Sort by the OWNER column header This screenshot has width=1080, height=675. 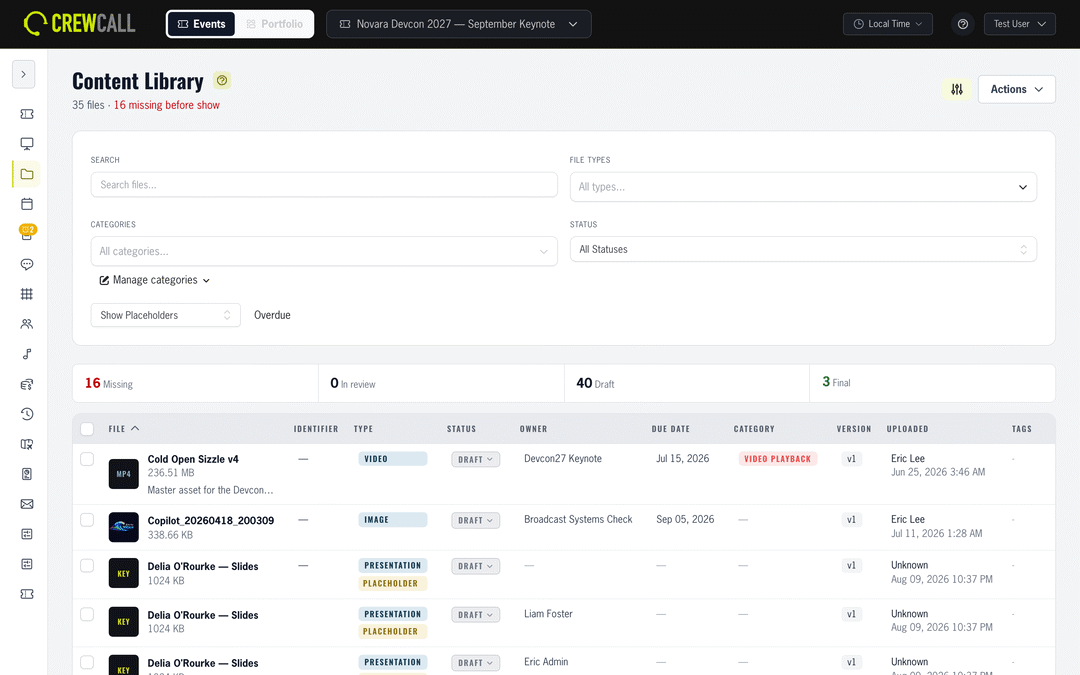(533, 429)
